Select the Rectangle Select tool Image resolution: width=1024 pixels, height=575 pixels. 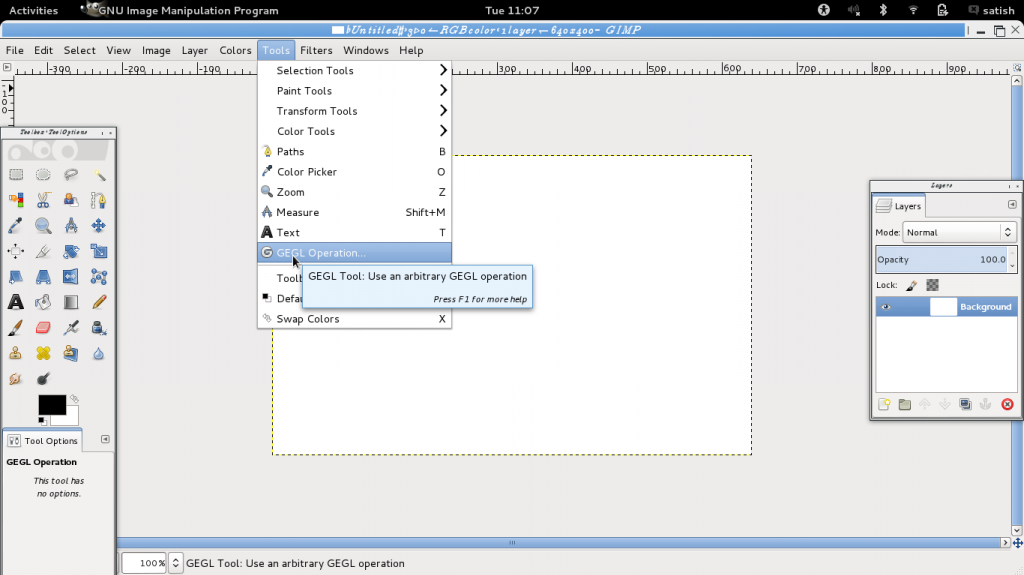click(x=16, y=175)
